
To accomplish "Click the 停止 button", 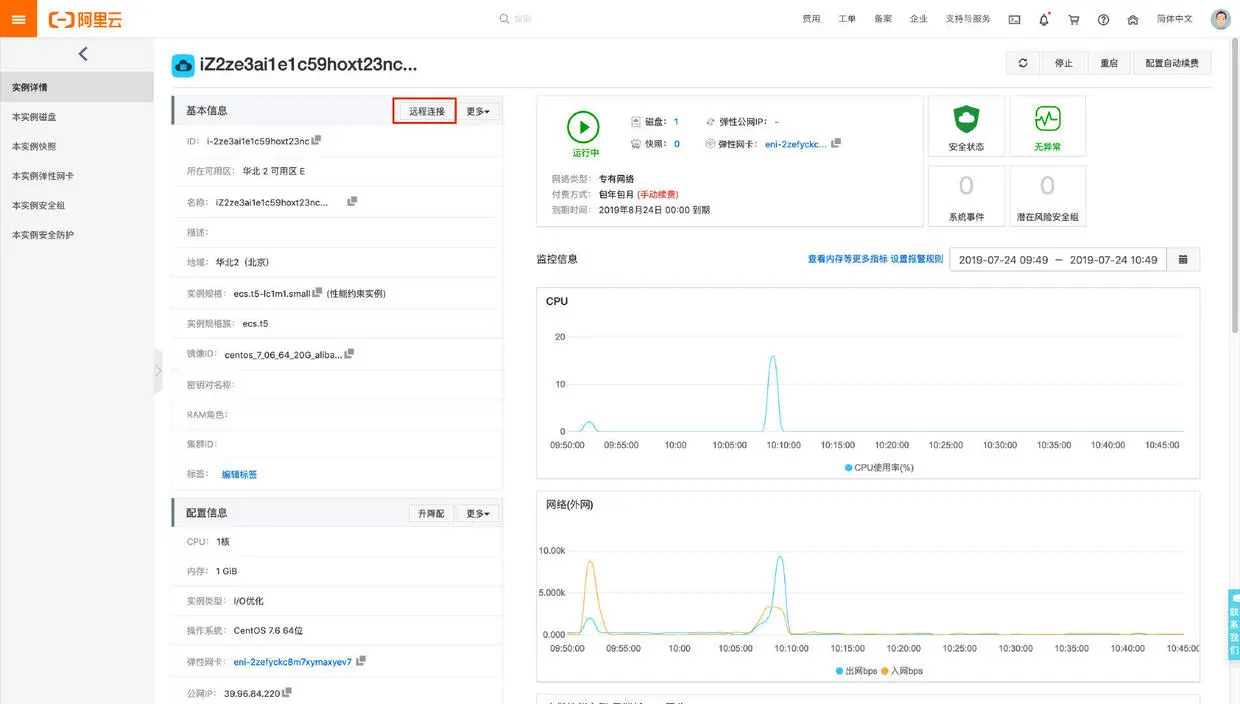I will tap(1064, 63).
